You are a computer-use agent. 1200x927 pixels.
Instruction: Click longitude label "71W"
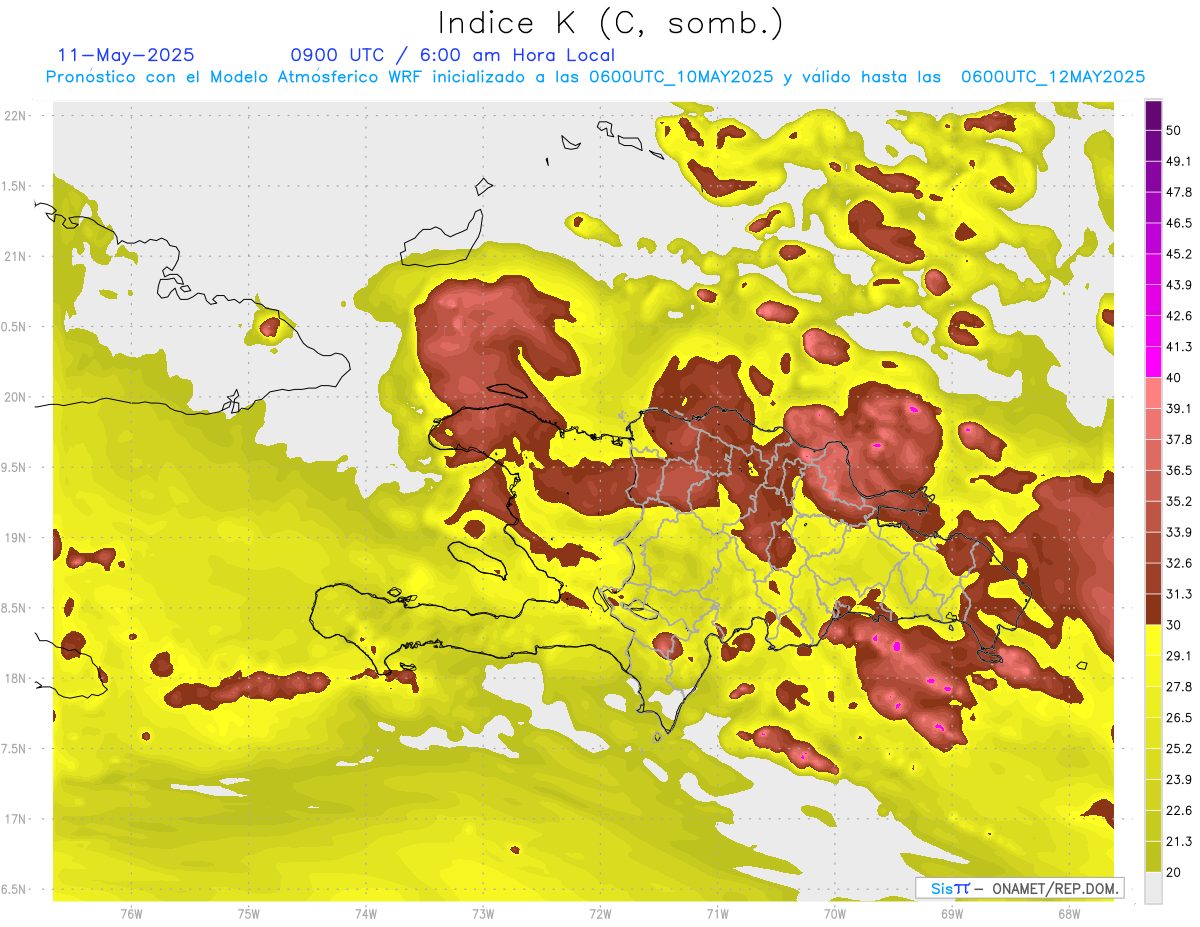(717, 913)
